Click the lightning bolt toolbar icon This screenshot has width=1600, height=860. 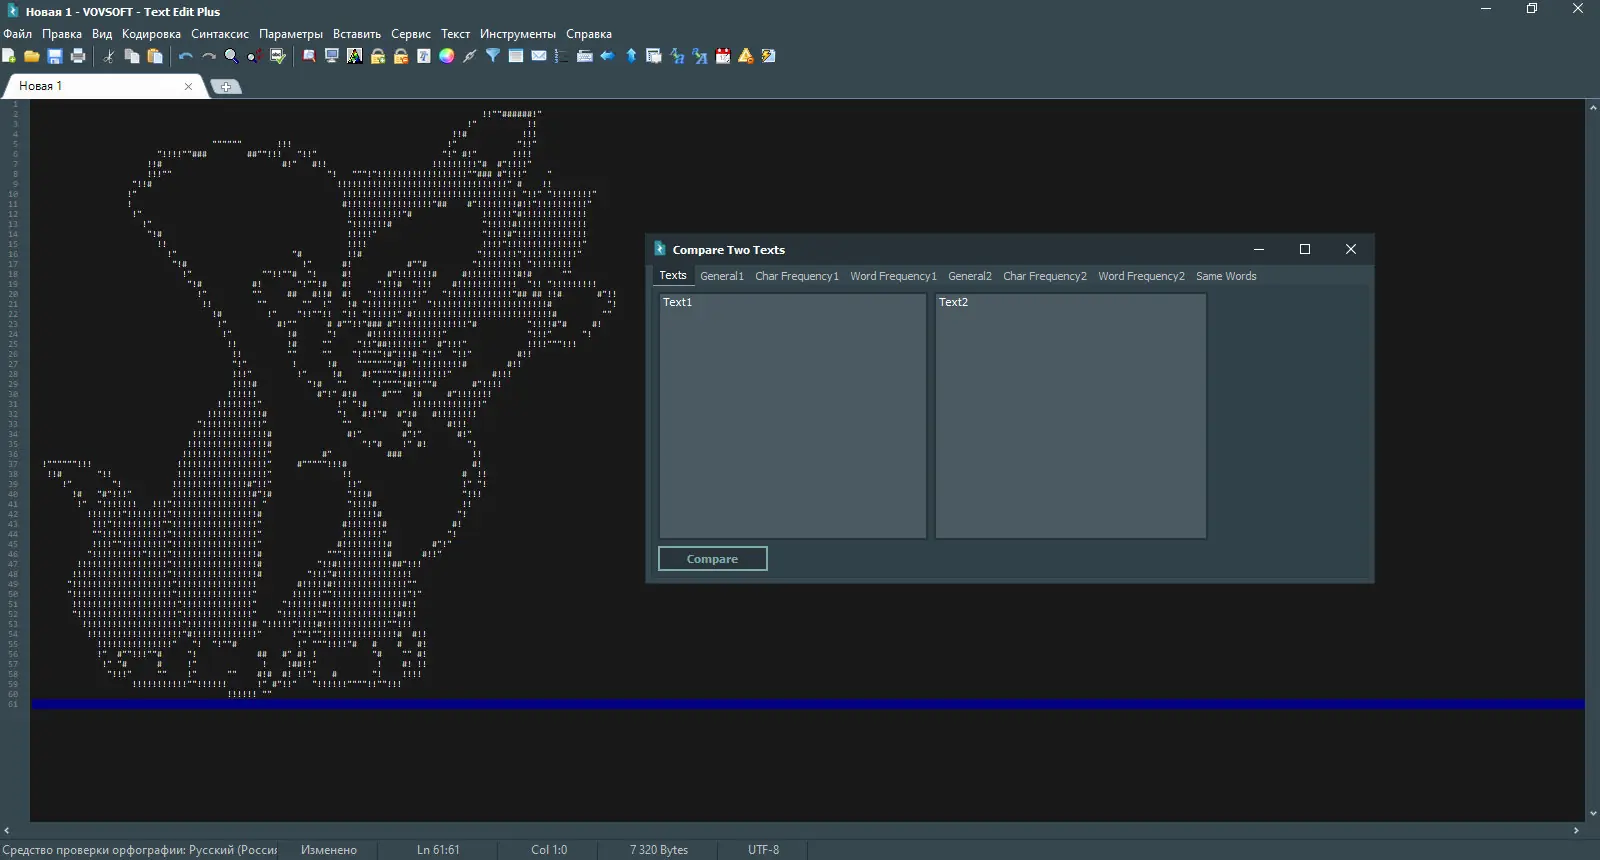pyautogui.click(x=769, y=56)
